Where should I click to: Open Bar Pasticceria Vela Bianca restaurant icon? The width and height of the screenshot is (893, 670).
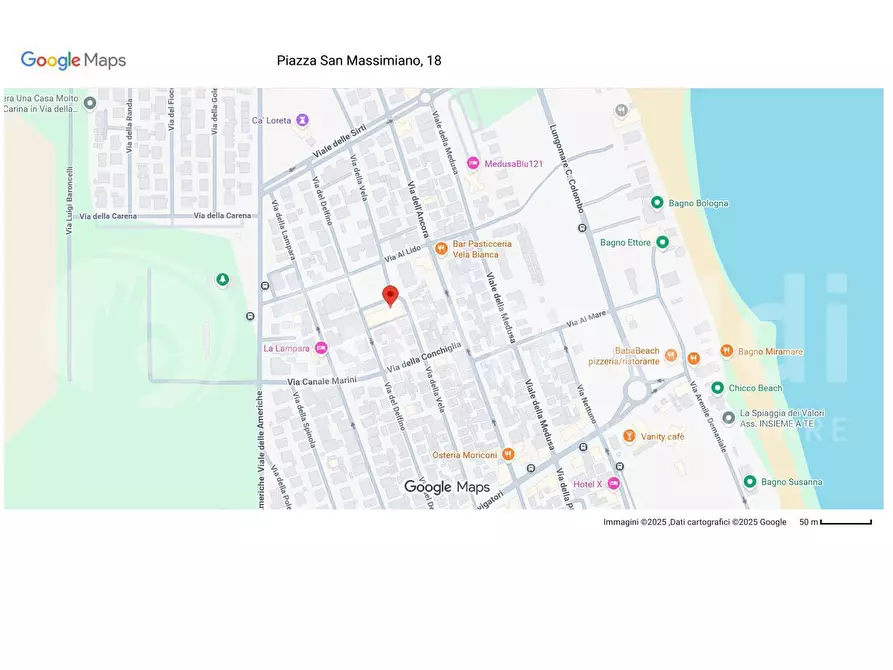pos(440,249)
